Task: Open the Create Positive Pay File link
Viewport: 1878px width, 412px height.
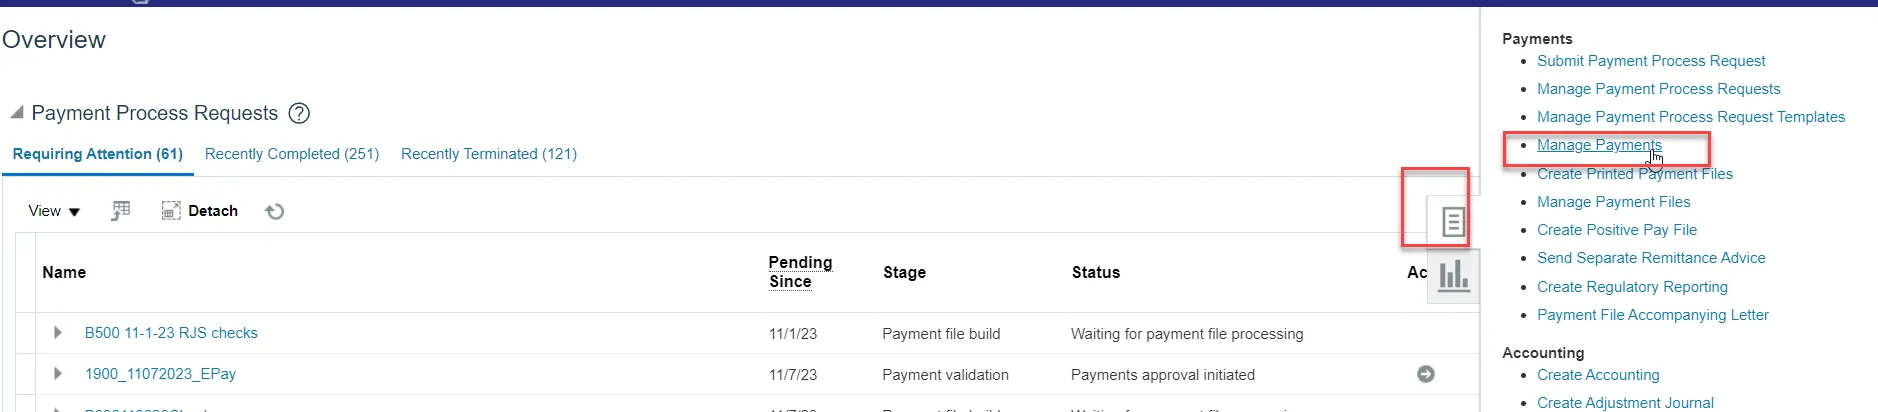Action: point(1616,230)
